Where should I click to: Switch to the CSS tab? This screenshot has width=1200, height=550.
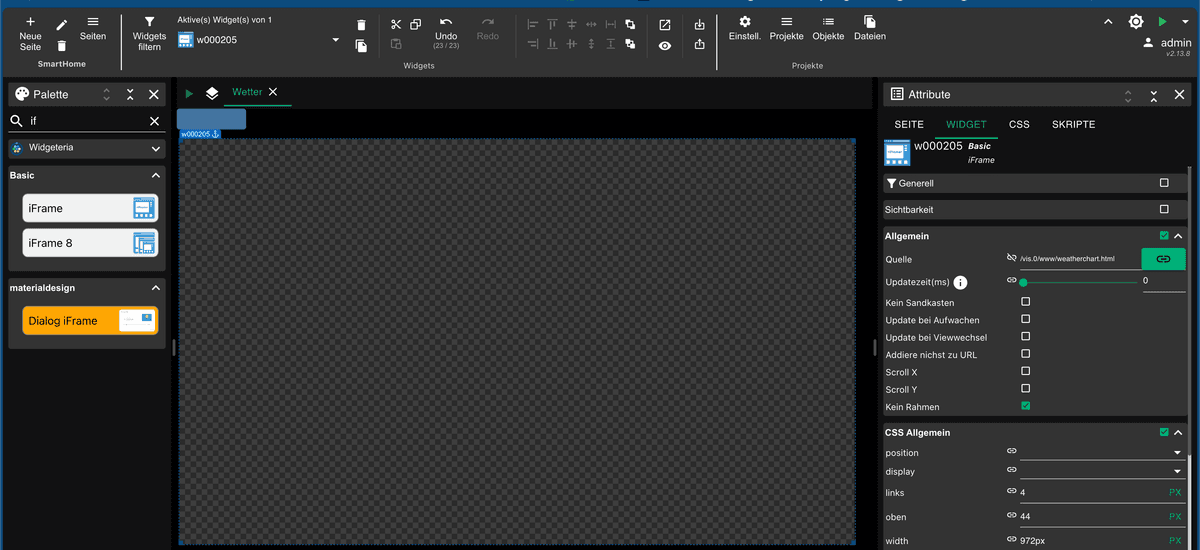(1019, 125)
